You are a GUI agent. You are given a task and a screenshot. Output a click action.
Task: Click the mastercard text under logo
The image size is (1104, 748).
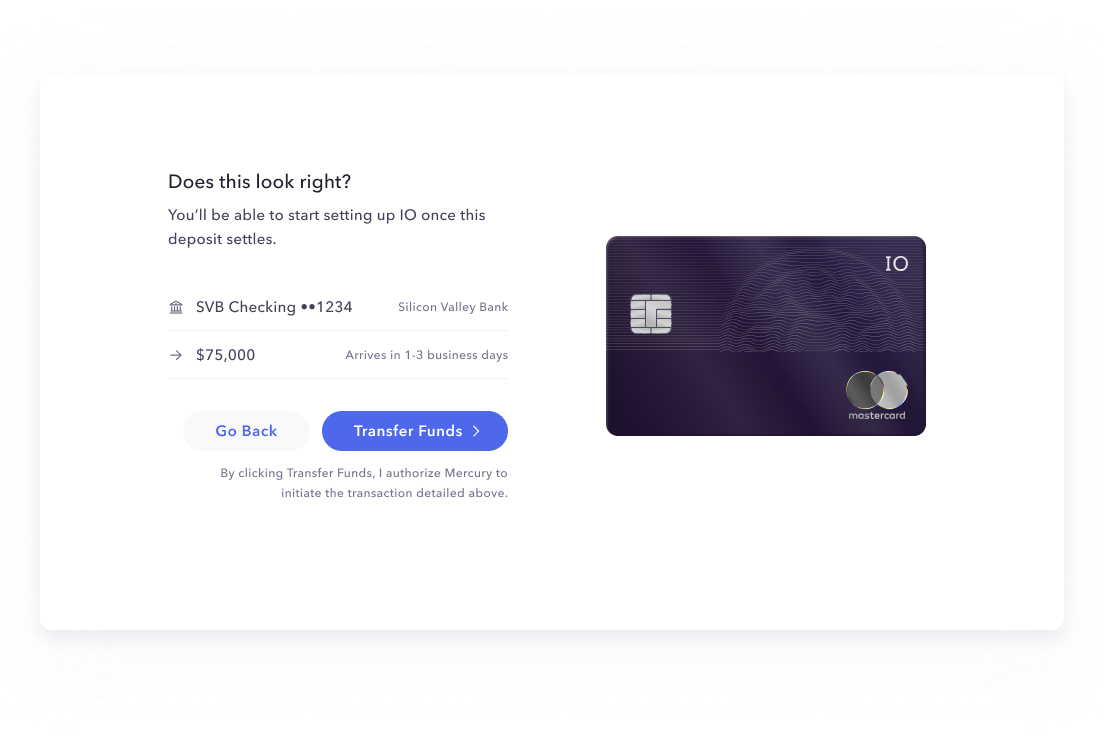point(877,416)
